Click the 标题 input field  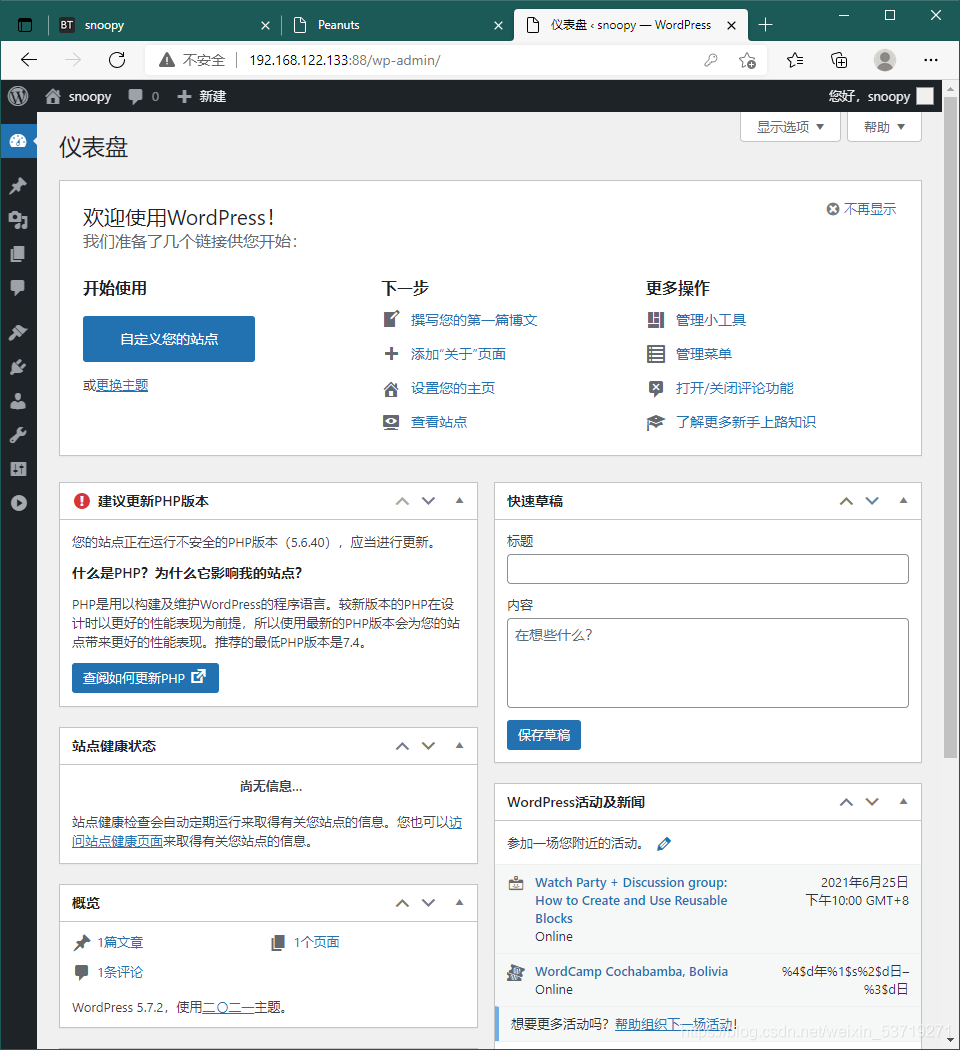[708, 569]
